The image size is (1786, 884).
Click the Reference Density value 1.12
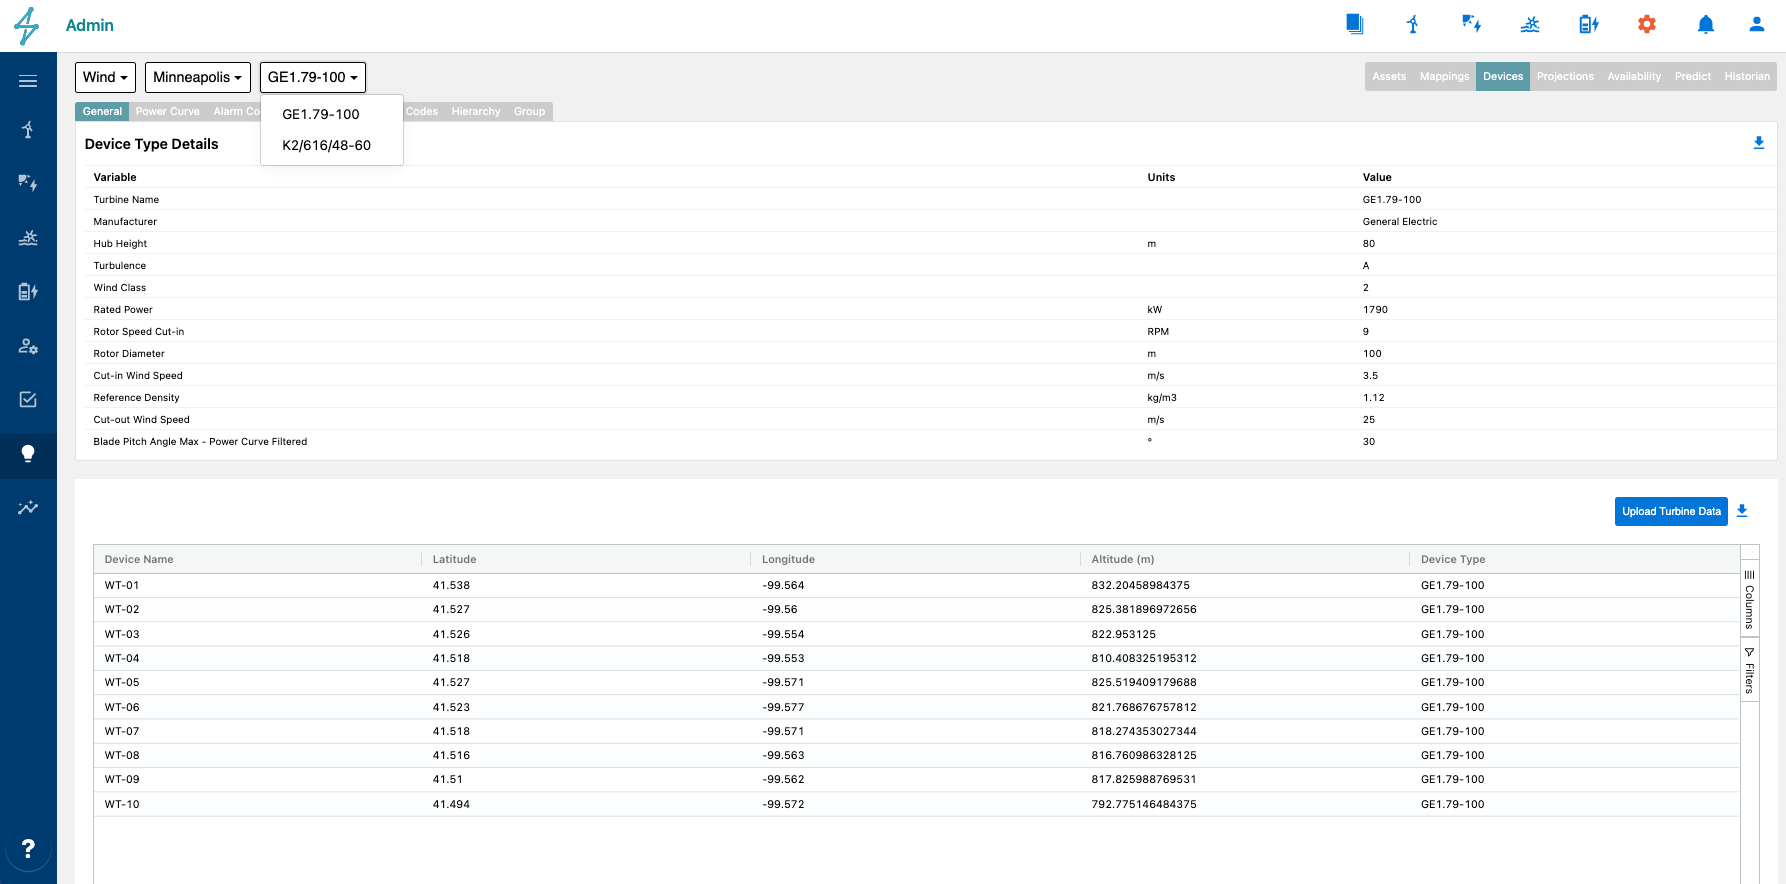point(1373,397)
